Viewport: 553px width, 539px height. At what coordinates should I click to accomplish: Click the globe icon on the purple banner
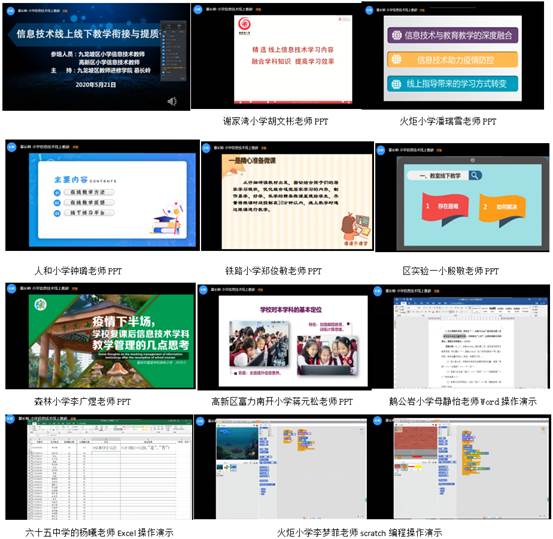click(x=397, y=35)
